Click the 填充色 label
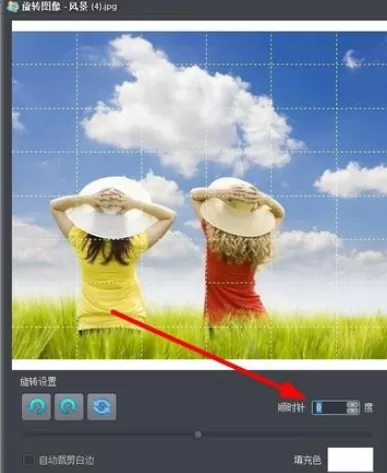387x473 pixels. 307,460
